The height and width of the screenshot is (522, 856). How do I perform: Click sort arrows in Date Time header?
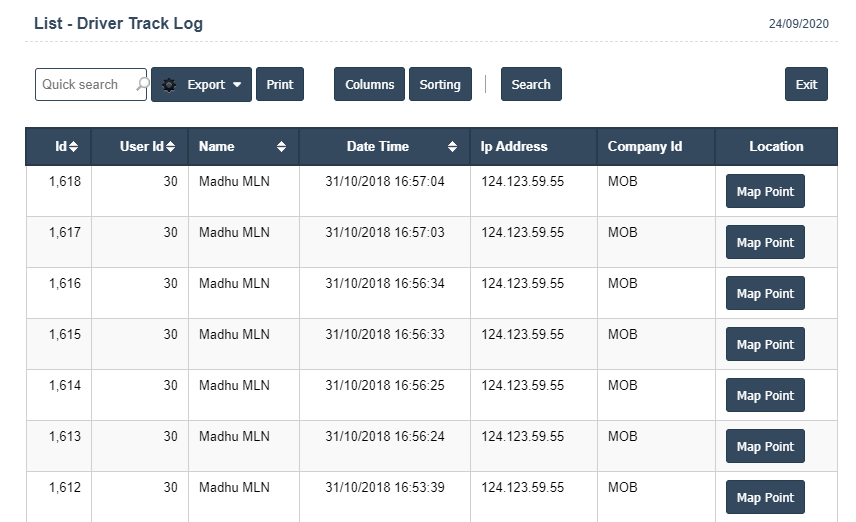tap(453, 147)
